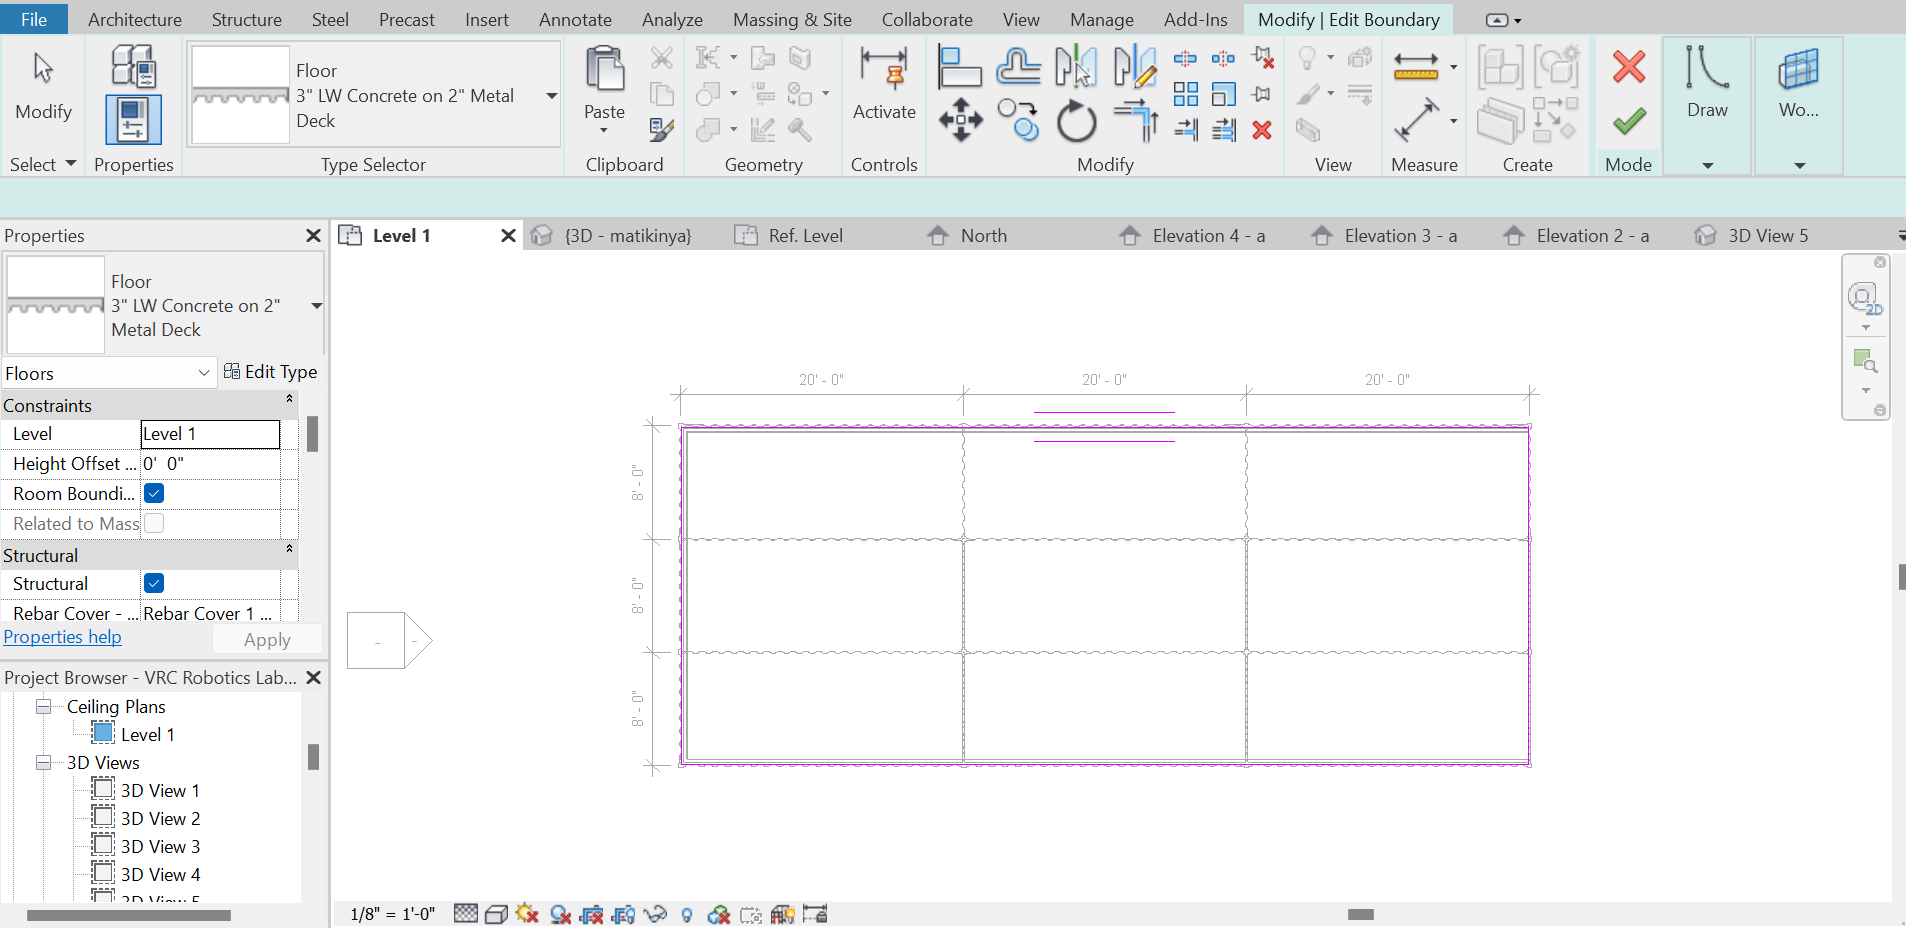Collapse the Constraints section
Viewport: 1906px width, 928px height.
pyautogui.click(x=290, y=400)
